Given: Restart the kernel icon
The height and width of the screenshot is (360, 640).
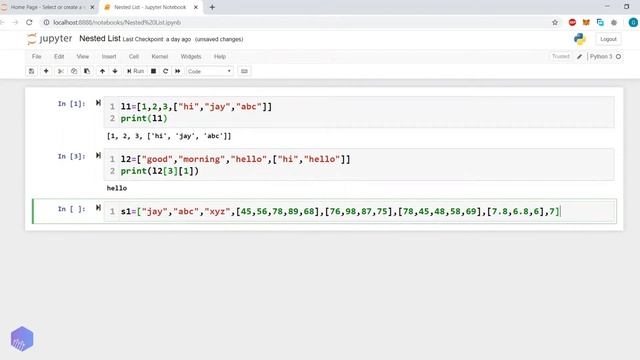Looking at the screenshot, I should [165, 71].
